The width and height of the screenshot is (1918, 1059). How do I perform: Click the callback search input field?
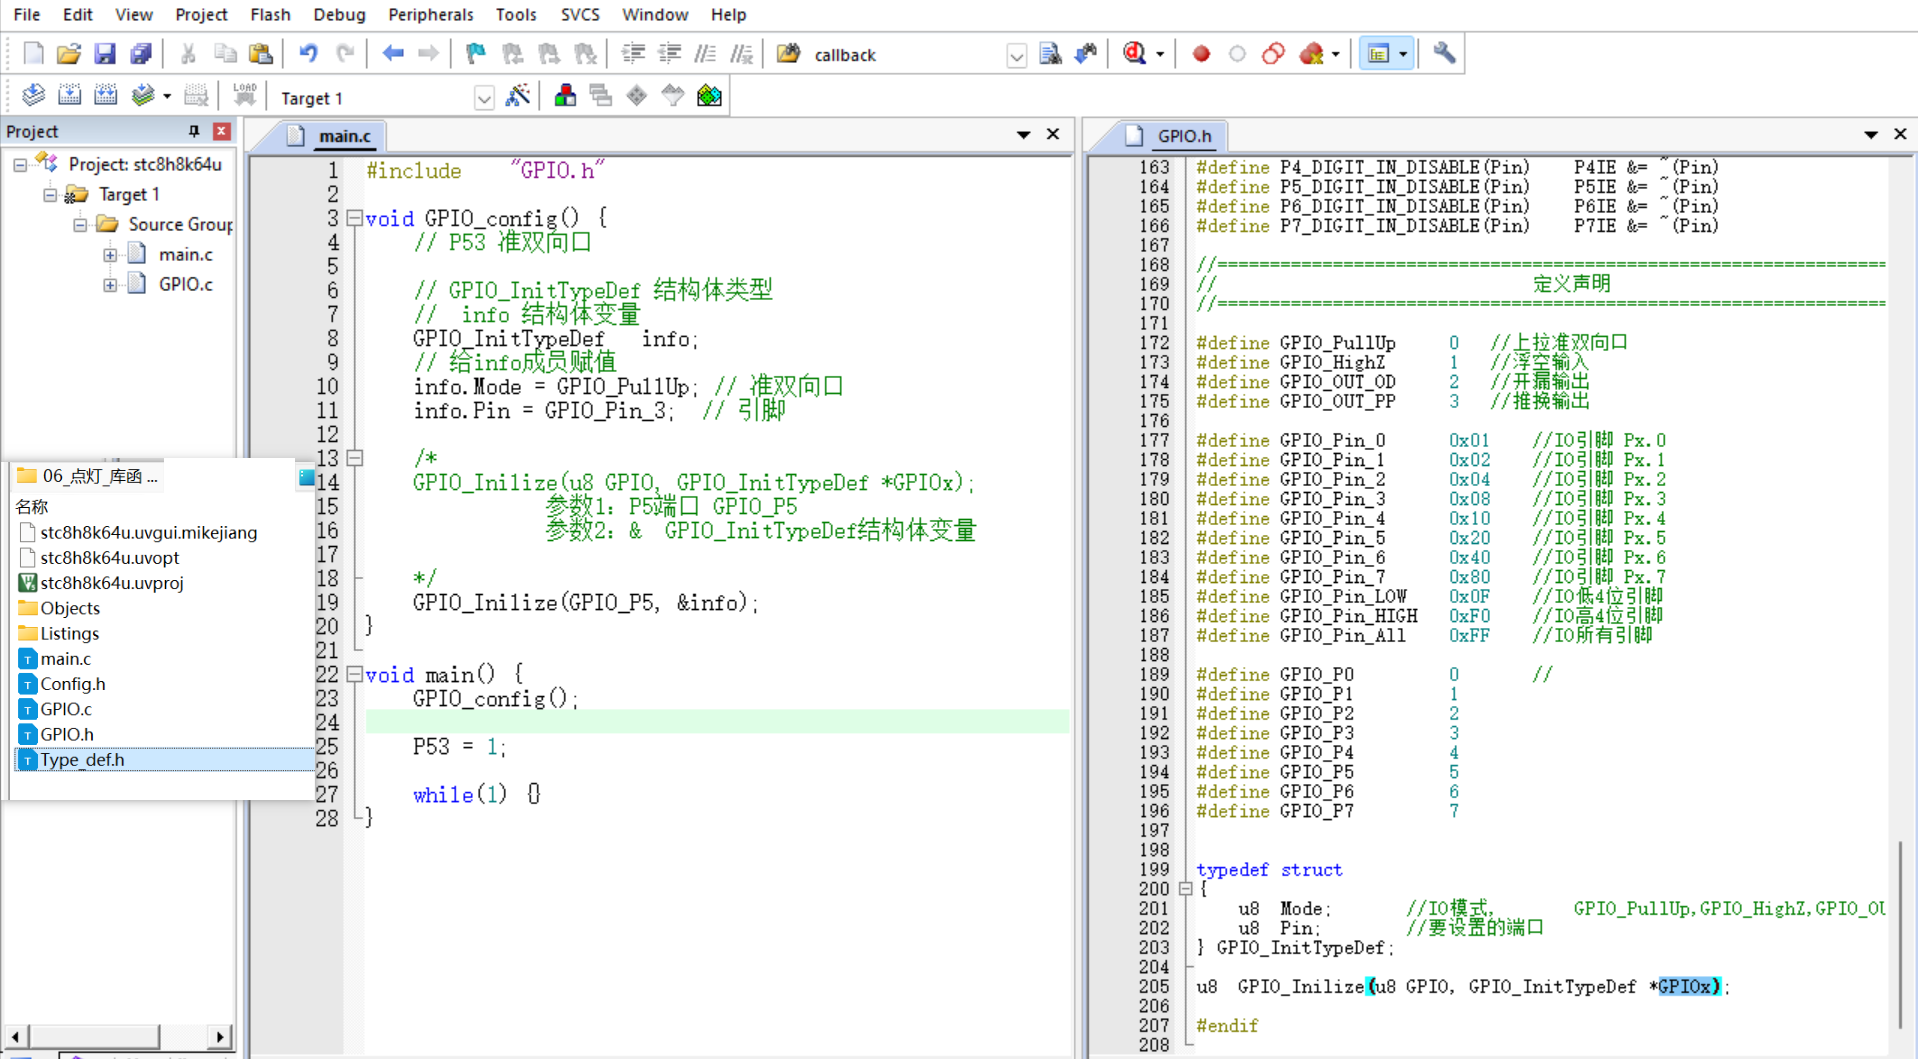pos(906,55)
